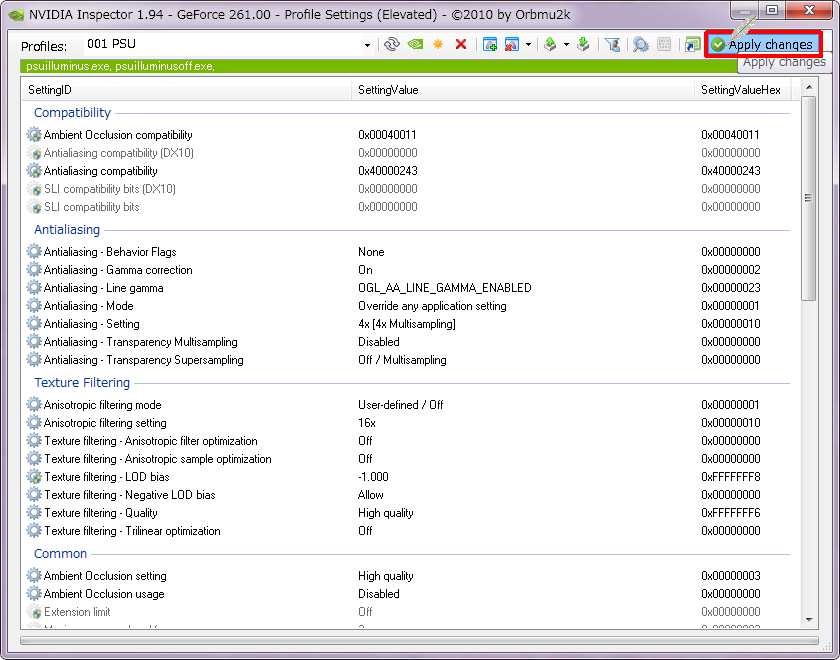This screenshot has height=660, width=840.
Task: Click the OGL_AA_LINE_GAMMA_ENABLED value
Action: 445,288
